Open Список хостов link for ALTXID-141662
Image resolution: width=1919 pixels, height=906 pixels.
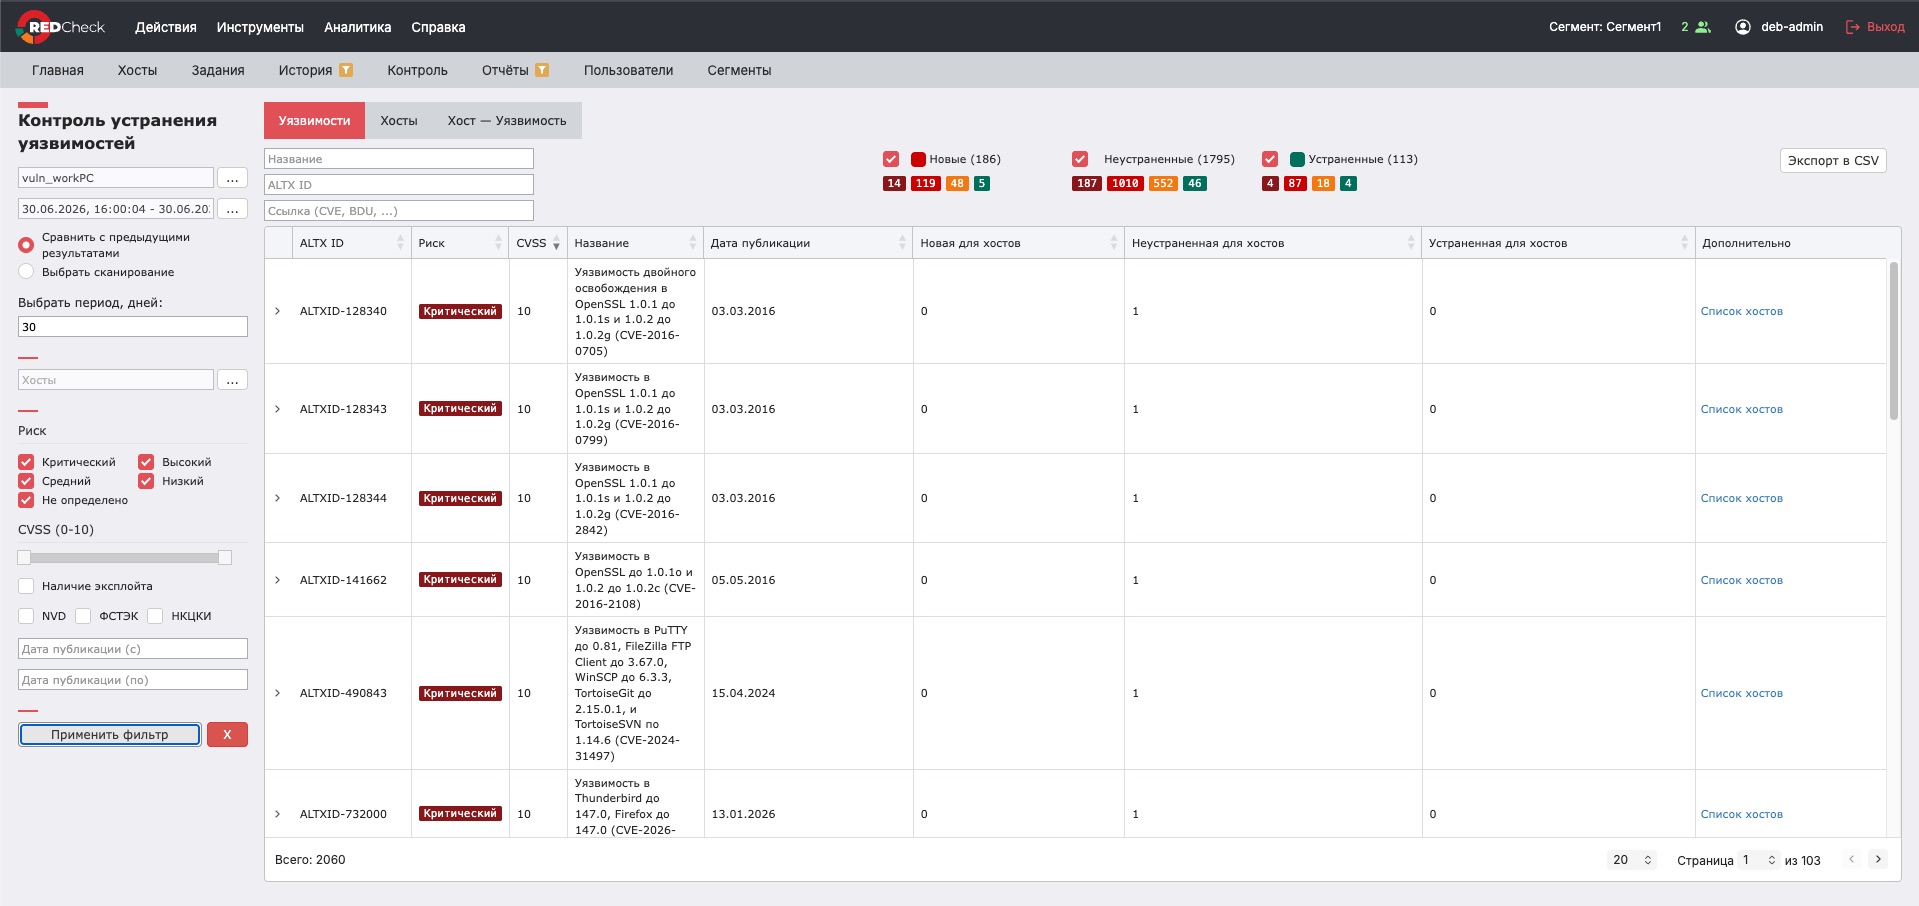[x=1742, y=580]
